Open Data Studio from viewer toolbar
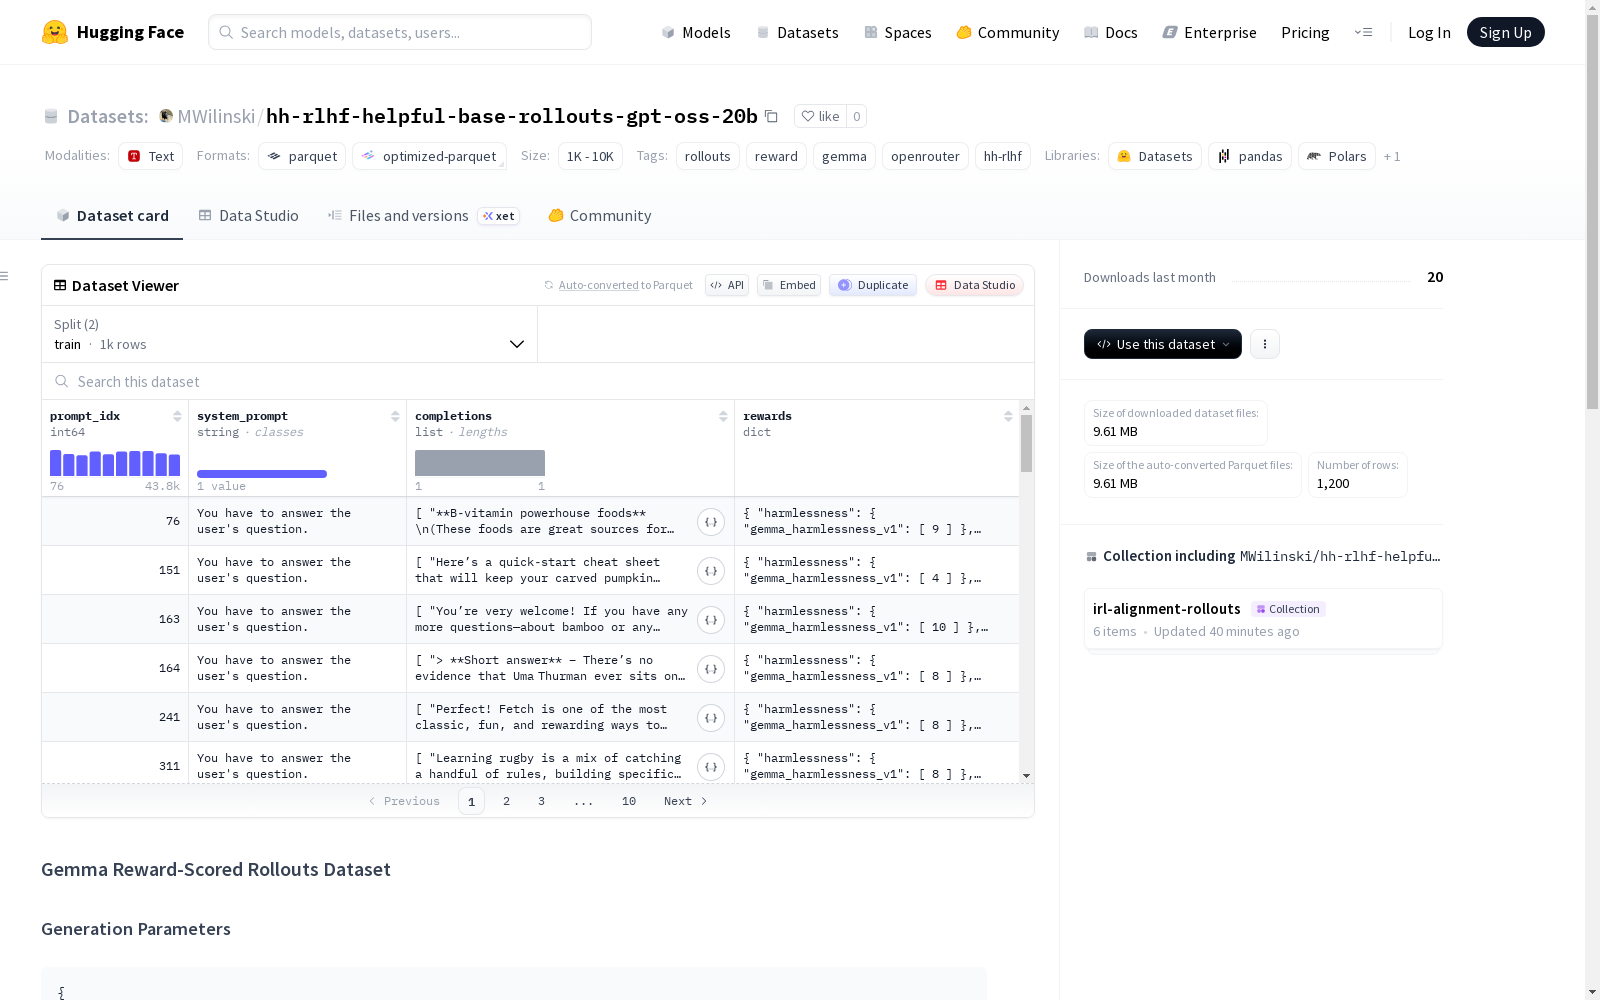 [x=974, y=285]
